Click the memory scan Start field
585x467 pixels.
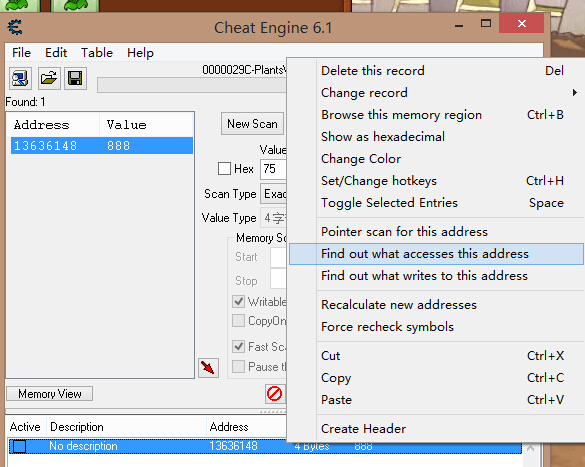278,257
